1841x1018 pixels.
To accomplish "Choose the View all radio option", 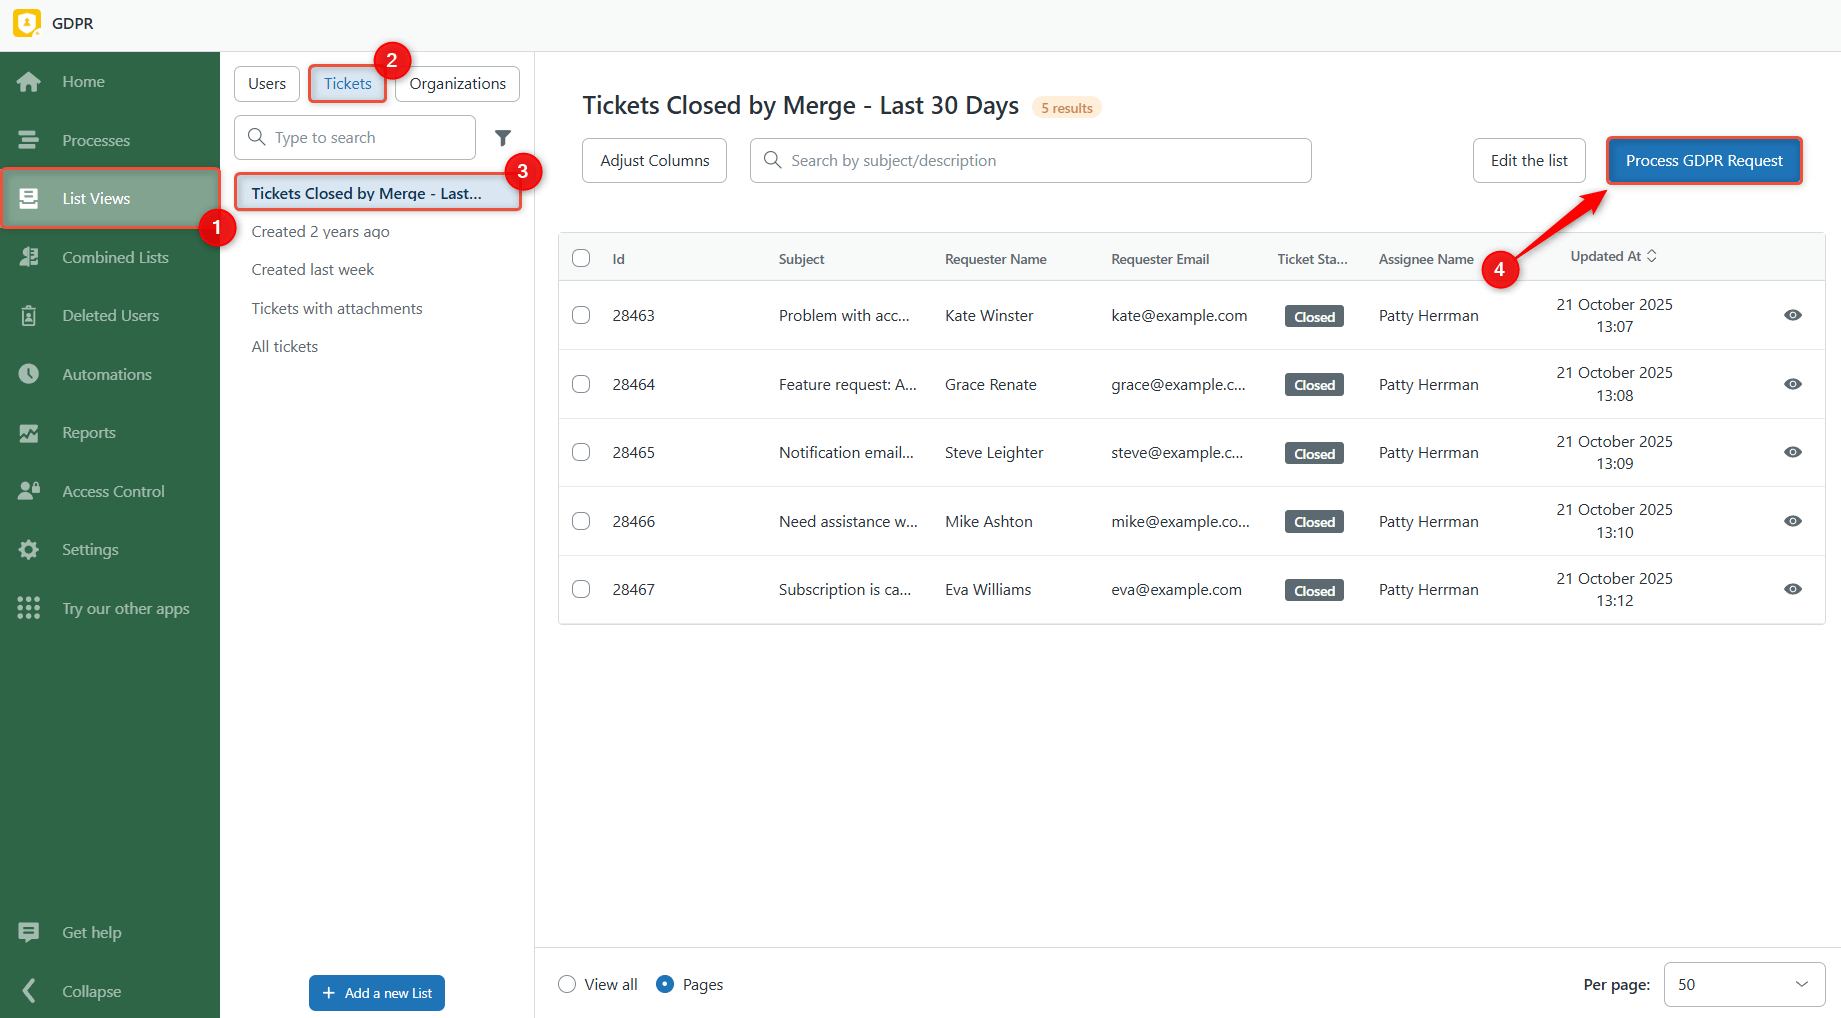I will click(x=567, y=984).
